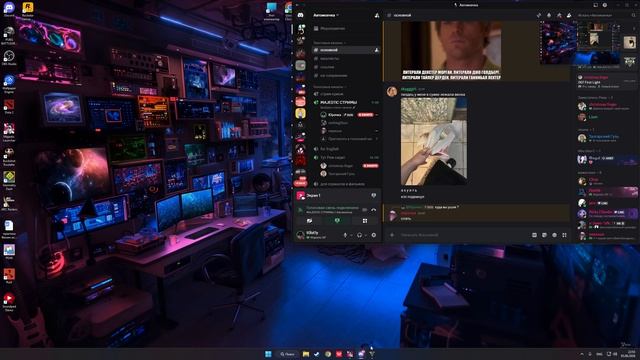The image size is (640, 360).
Task: Toggle noise suppression in voice panel
Action: click(364, 209)
